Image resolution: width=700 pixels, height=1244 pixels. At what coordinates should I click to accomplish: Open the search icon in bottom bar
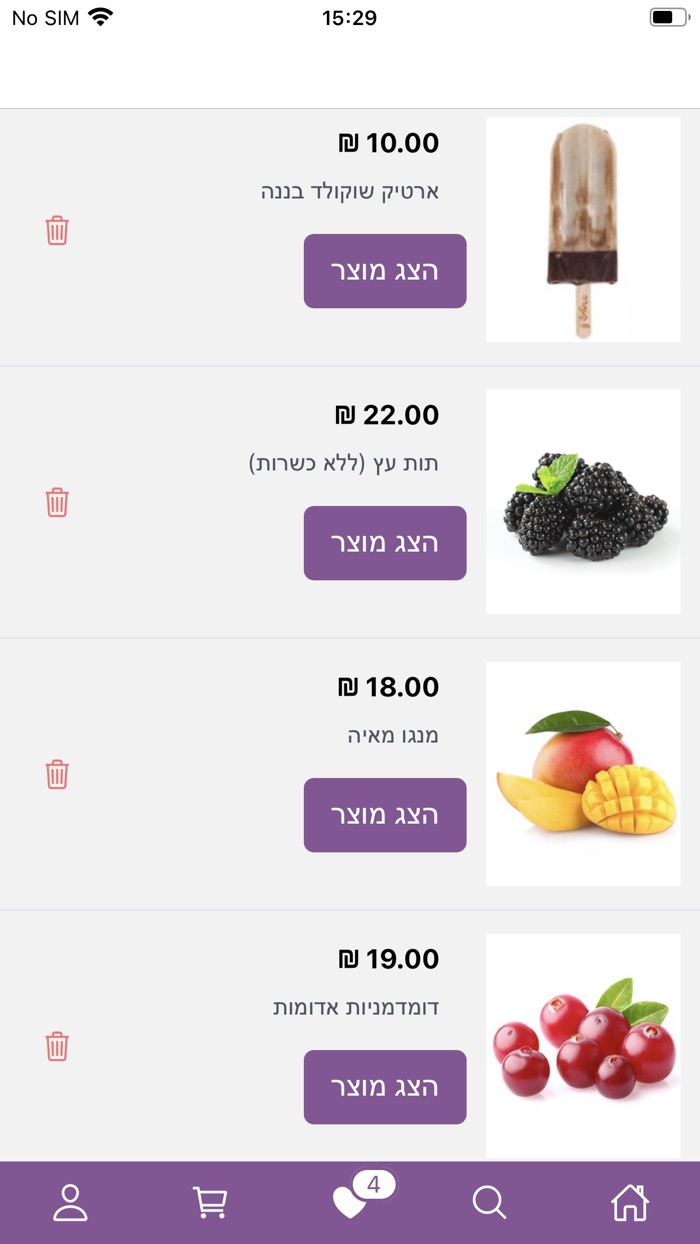[490, 1203]
